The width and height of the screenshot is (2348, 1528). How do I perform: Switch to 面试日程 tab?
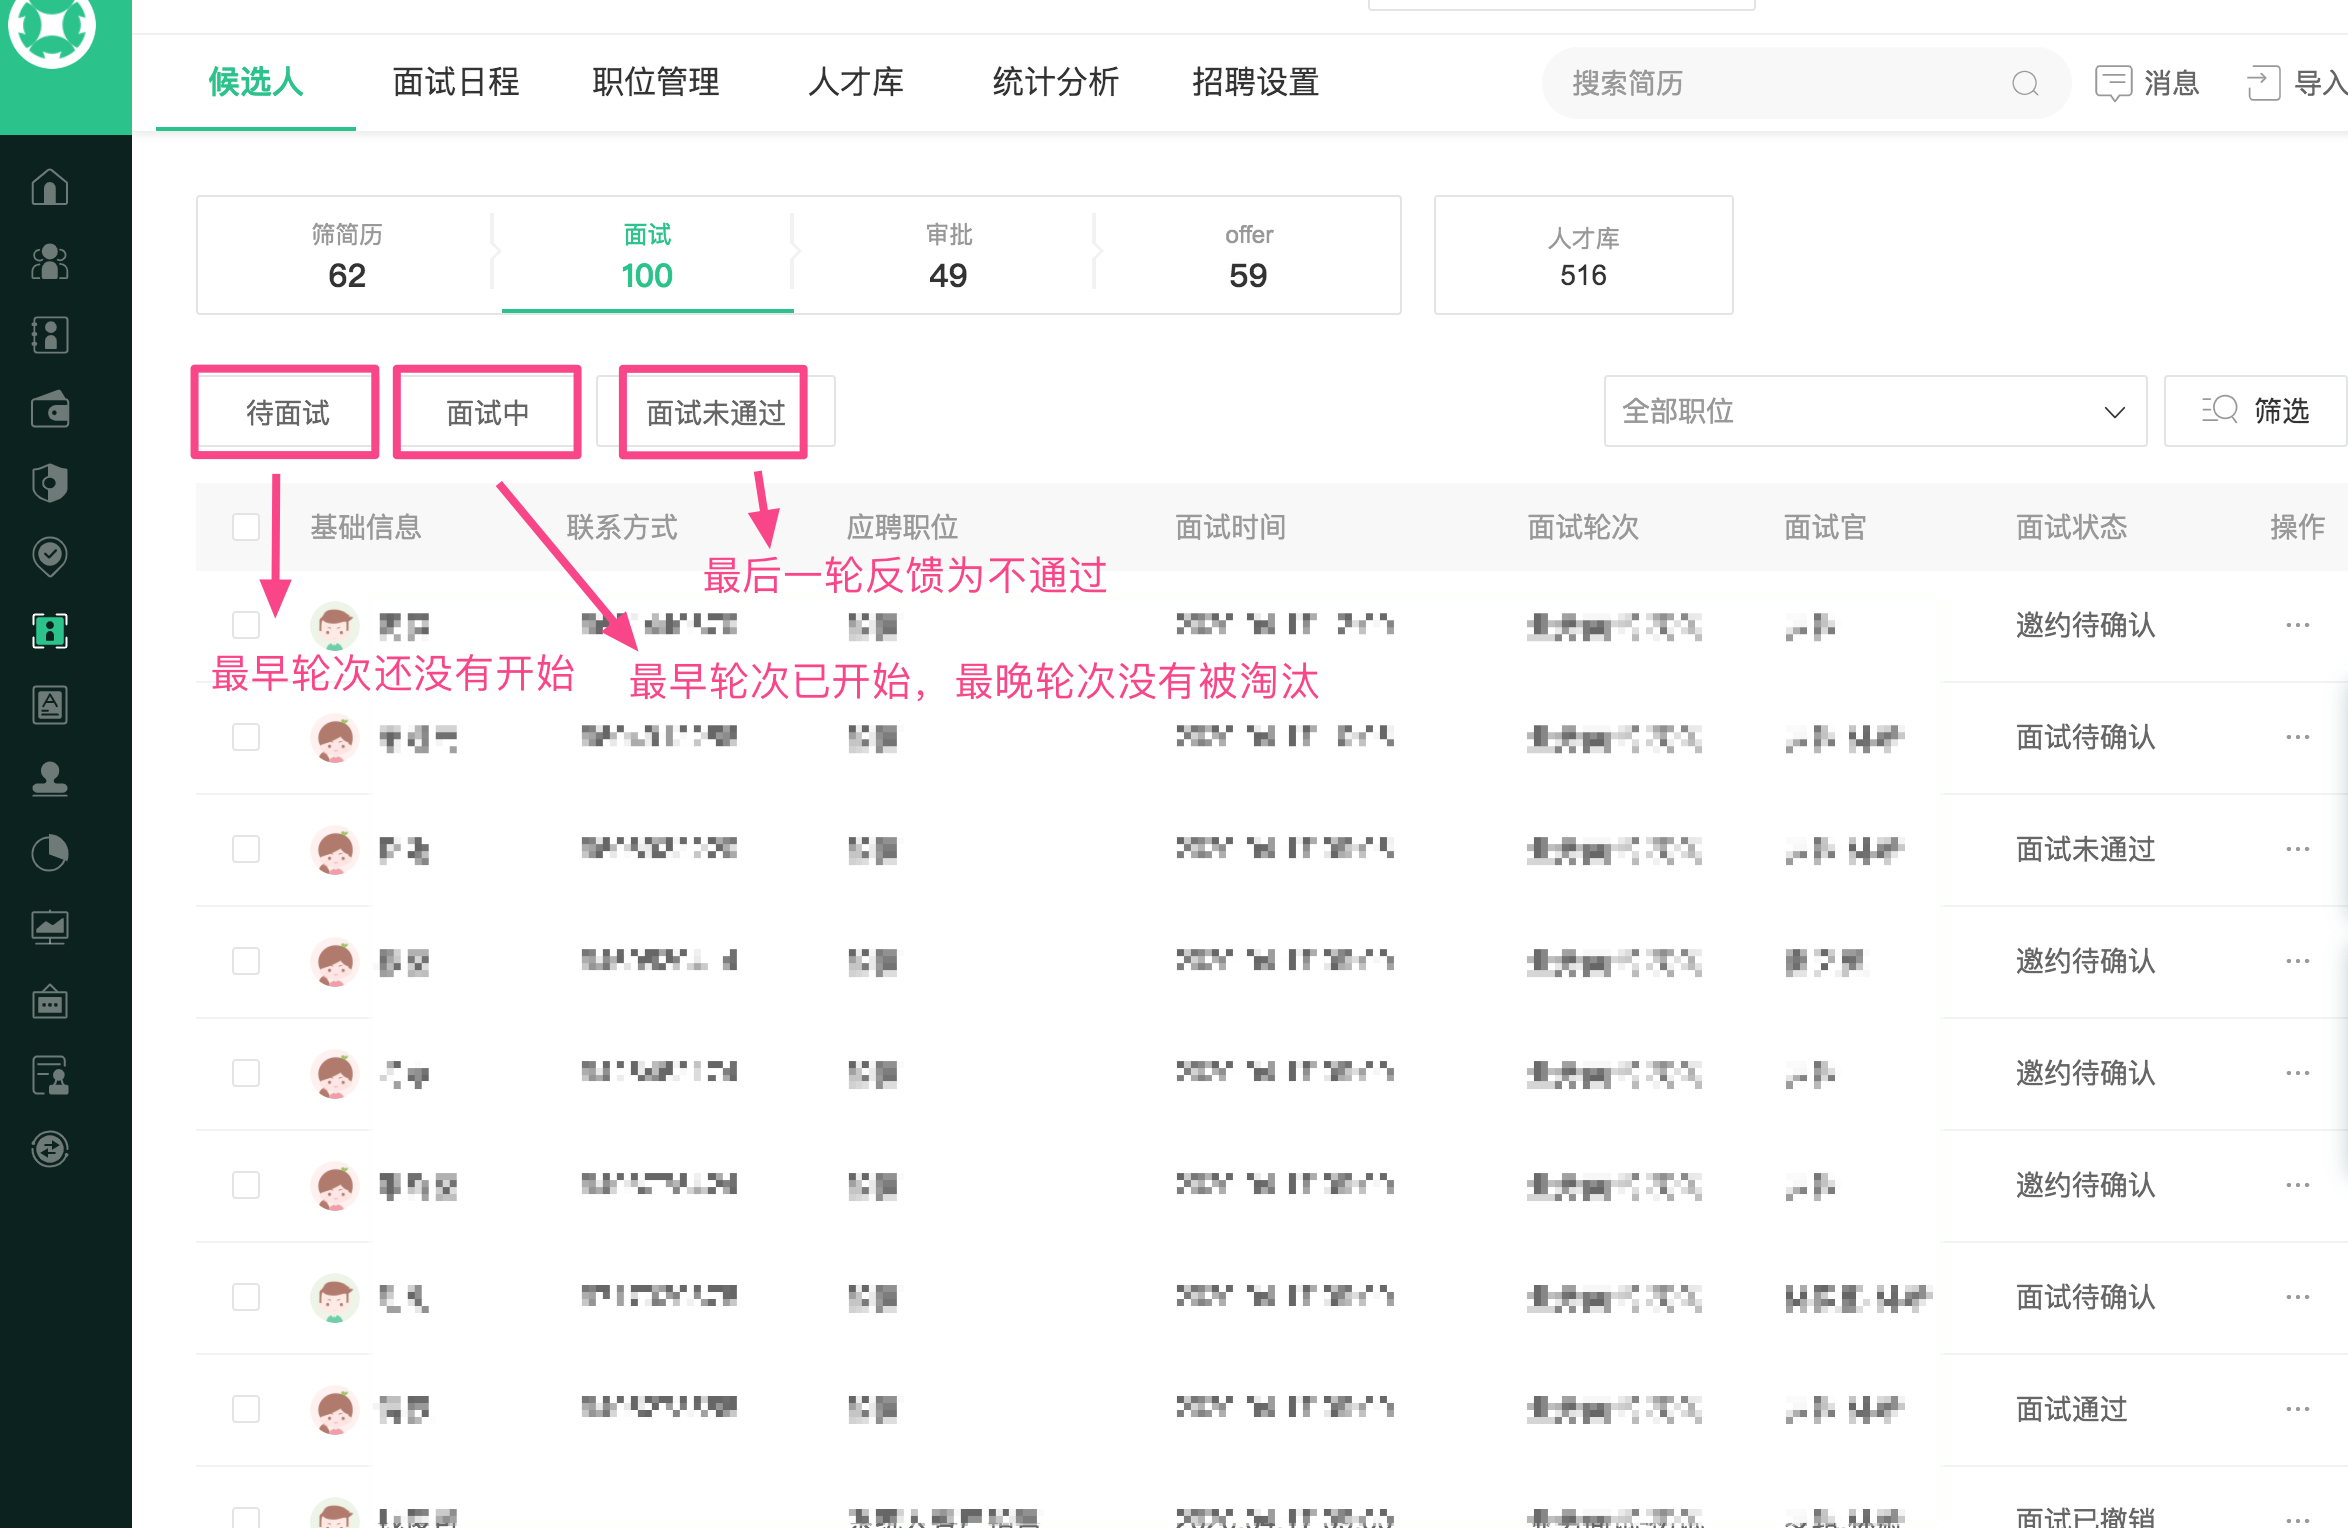pos(456,82)
